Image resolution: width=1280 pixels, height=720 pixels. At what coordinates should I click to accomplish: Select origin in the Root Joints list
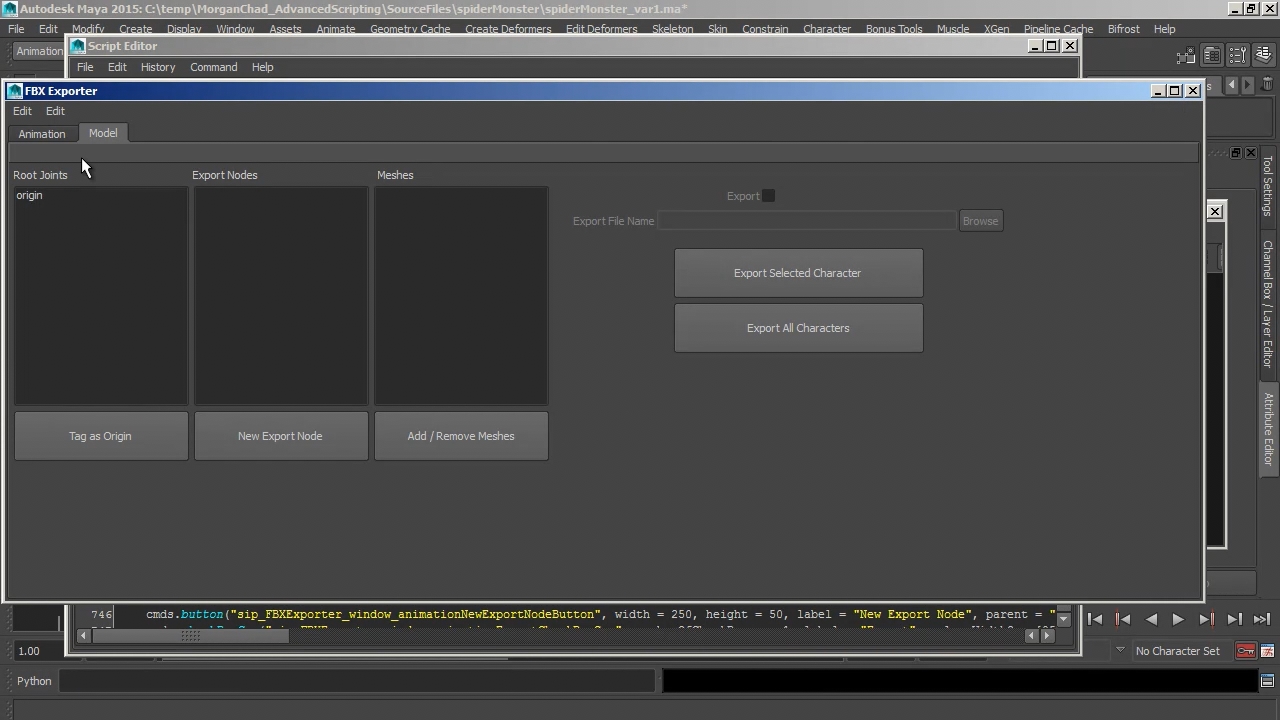pos(29,195)
